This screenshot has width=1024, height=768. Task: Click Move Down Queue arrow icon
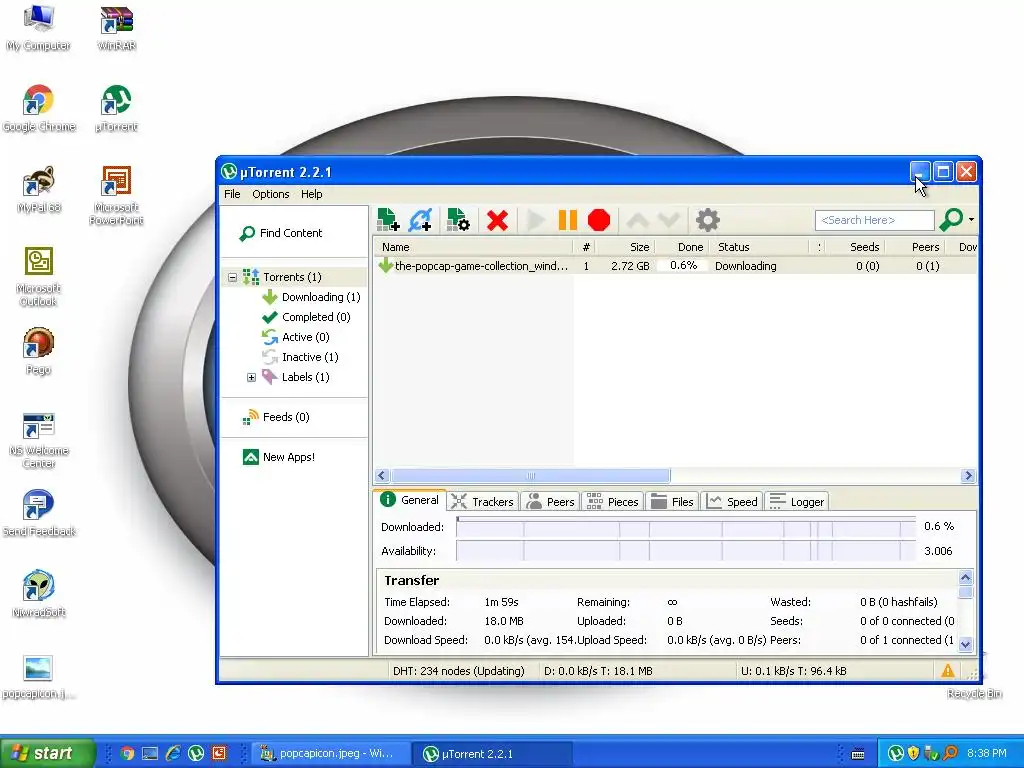(x=669, y=221)
